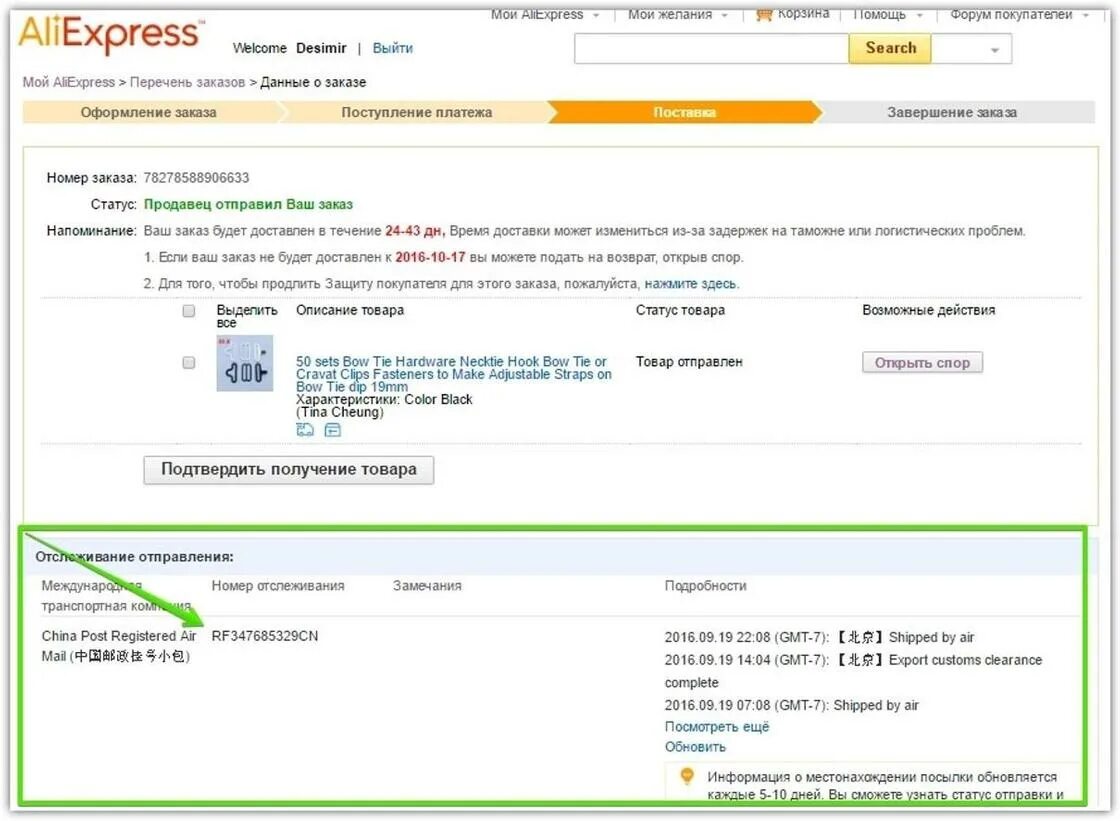
Task: Select the Поступление платежа step
Action: pos(416,112)
